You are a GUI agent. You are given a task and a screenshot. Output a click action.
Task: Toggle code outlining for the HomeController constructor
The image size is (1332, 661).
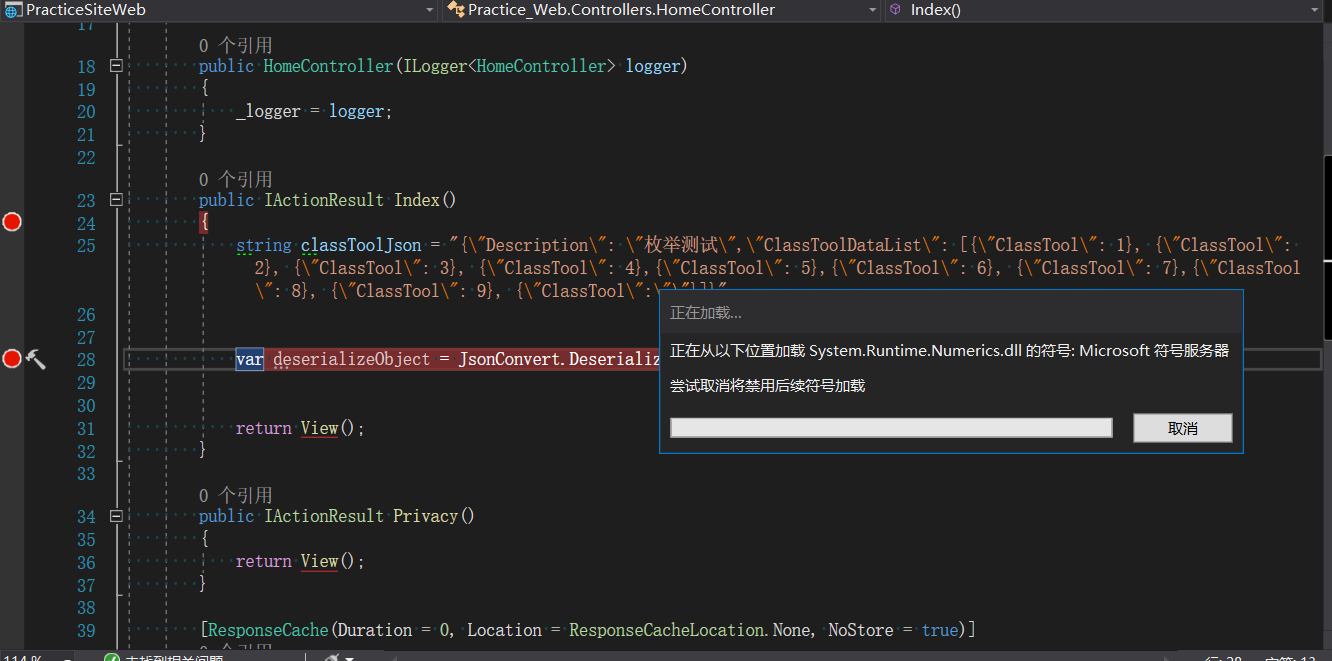[x=116, y=64]
